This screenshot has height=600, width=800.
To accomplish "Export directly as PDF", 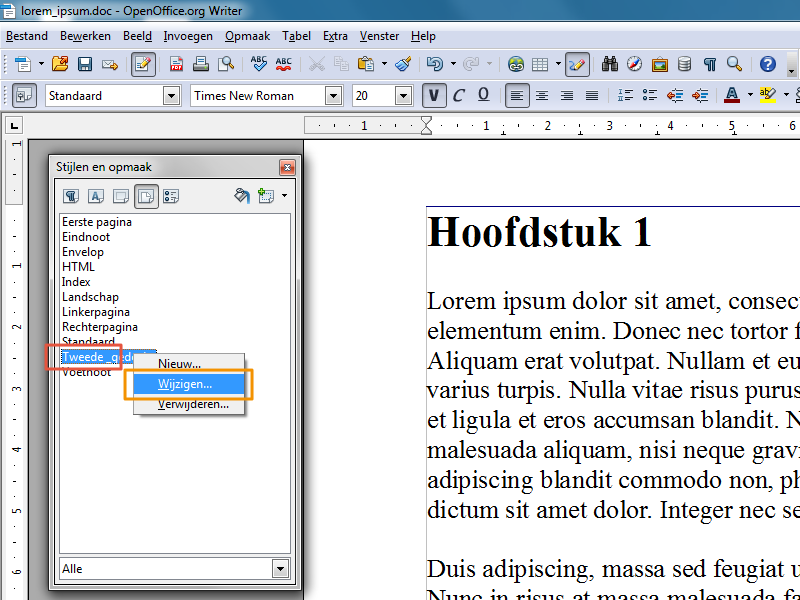I will [x=176, y=64].
